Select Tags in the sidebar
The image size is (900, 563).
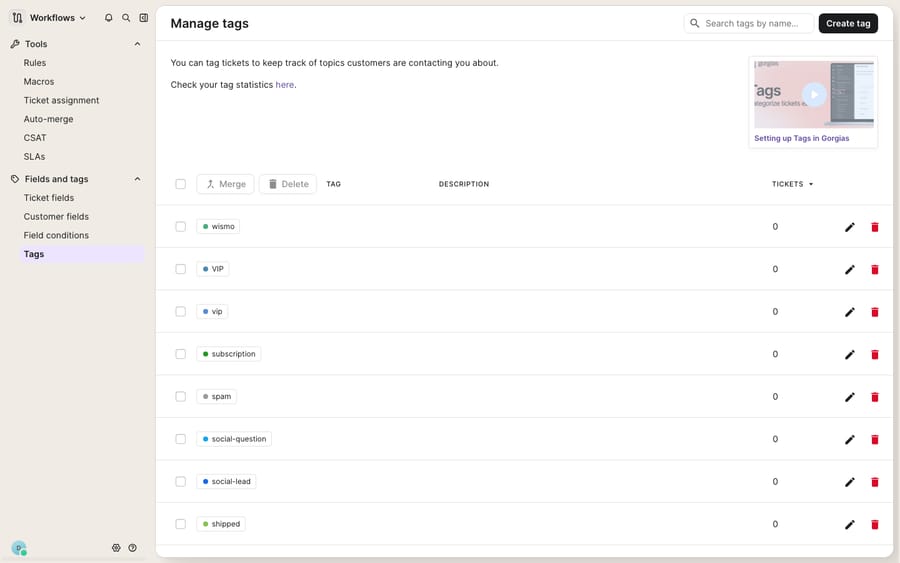click(82, 254)
